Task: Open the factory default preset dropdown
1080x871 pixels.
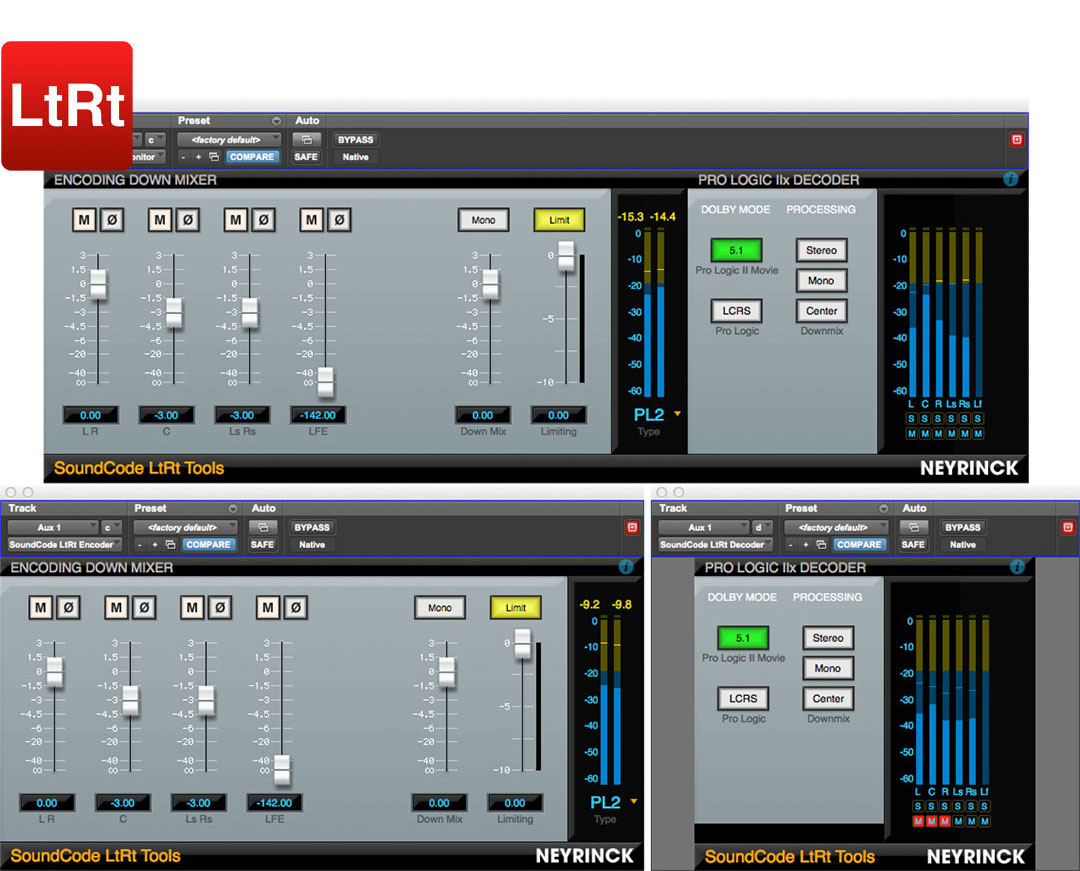Action: click(x=182, y=527)
